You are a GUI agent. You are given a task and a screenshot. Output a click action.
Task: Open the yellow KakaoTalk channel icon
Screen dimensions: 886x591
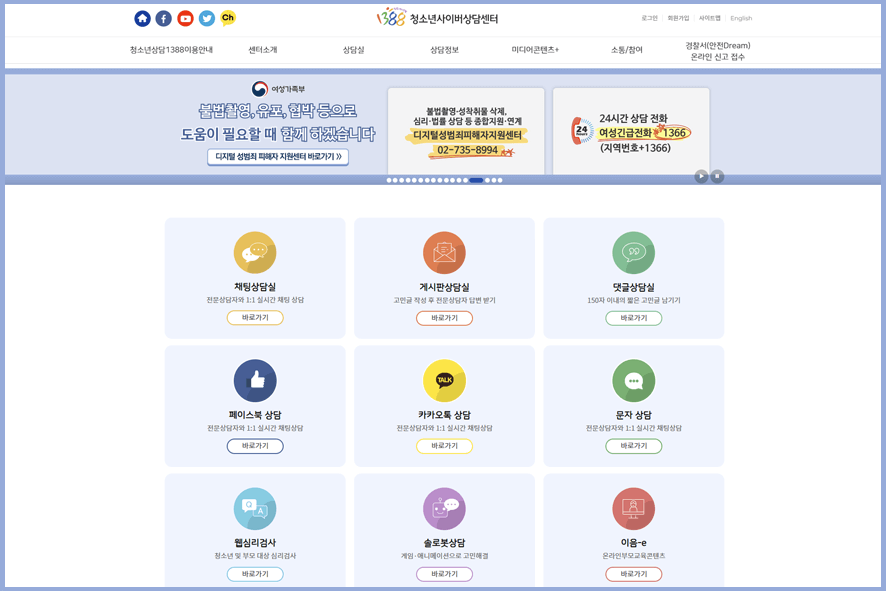tap(228, 18)
